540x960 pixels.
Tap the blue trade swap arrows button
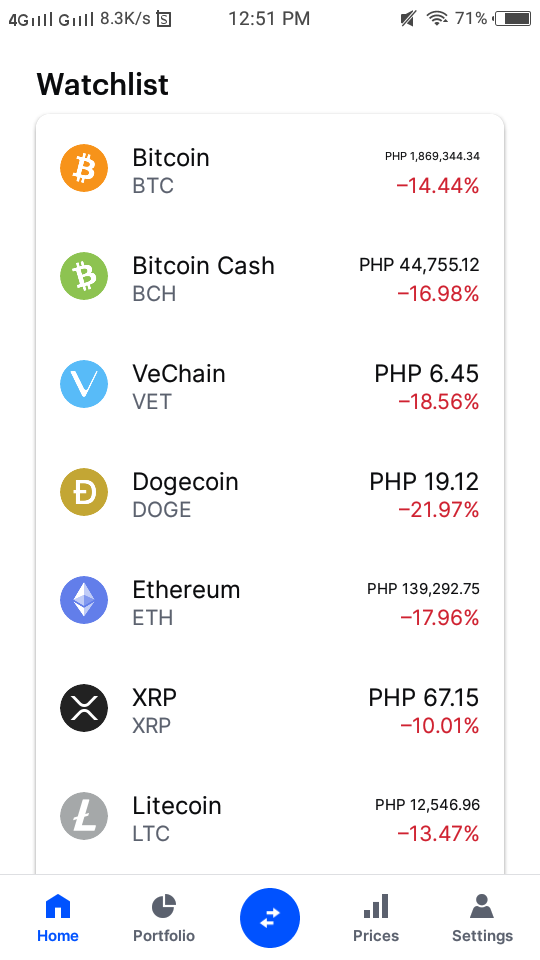[x=270, y=918]
